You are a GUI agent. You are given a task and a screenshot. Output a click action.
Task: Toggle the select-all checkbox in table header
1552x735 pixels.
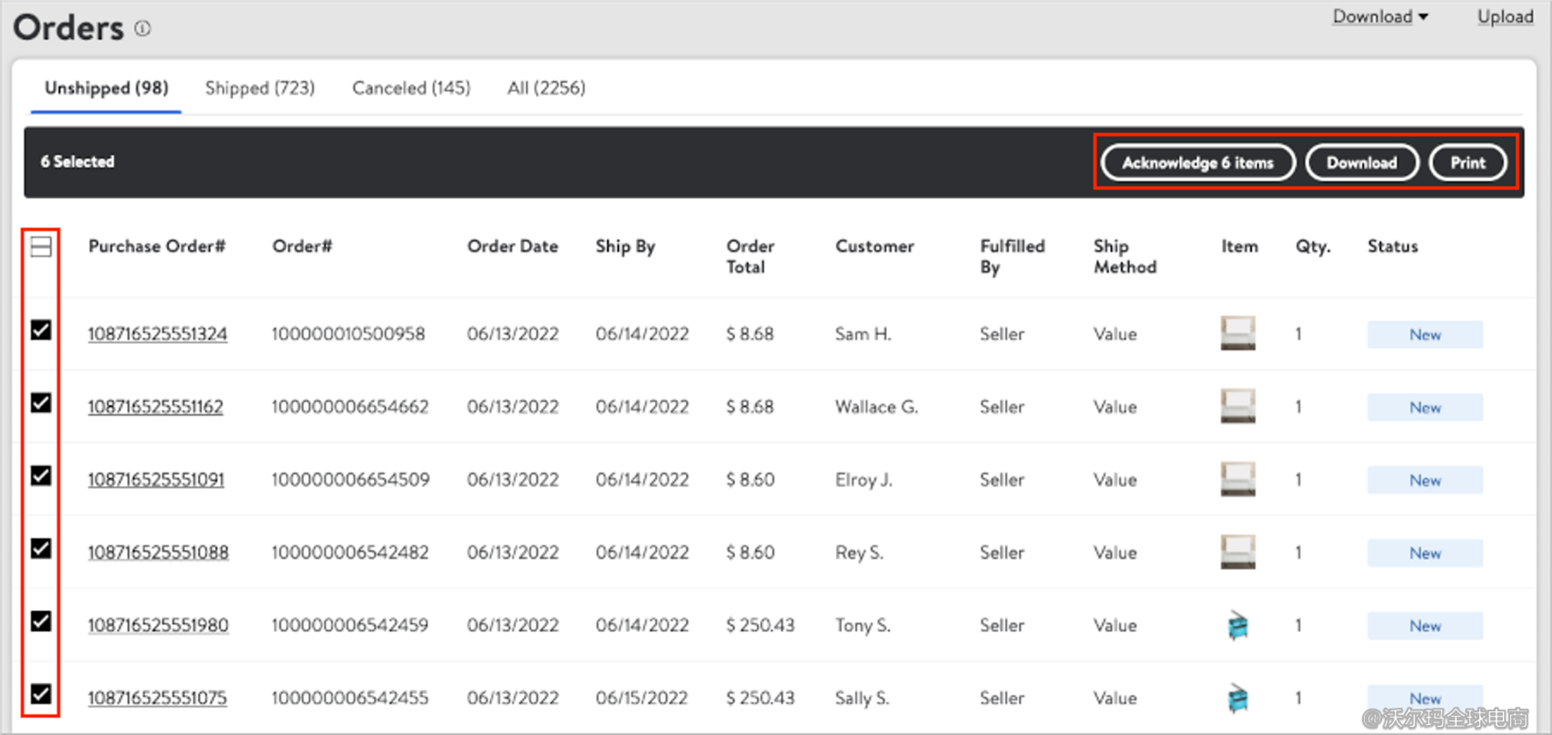tap(41, 247)
